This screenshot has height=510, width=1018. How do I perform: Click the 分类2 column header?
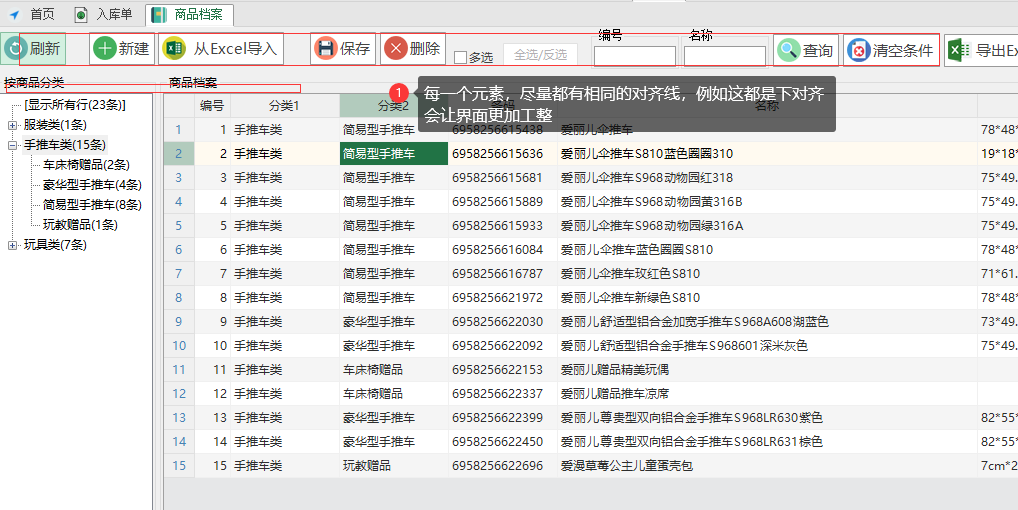pyautogui.click(x=393, y=106)
